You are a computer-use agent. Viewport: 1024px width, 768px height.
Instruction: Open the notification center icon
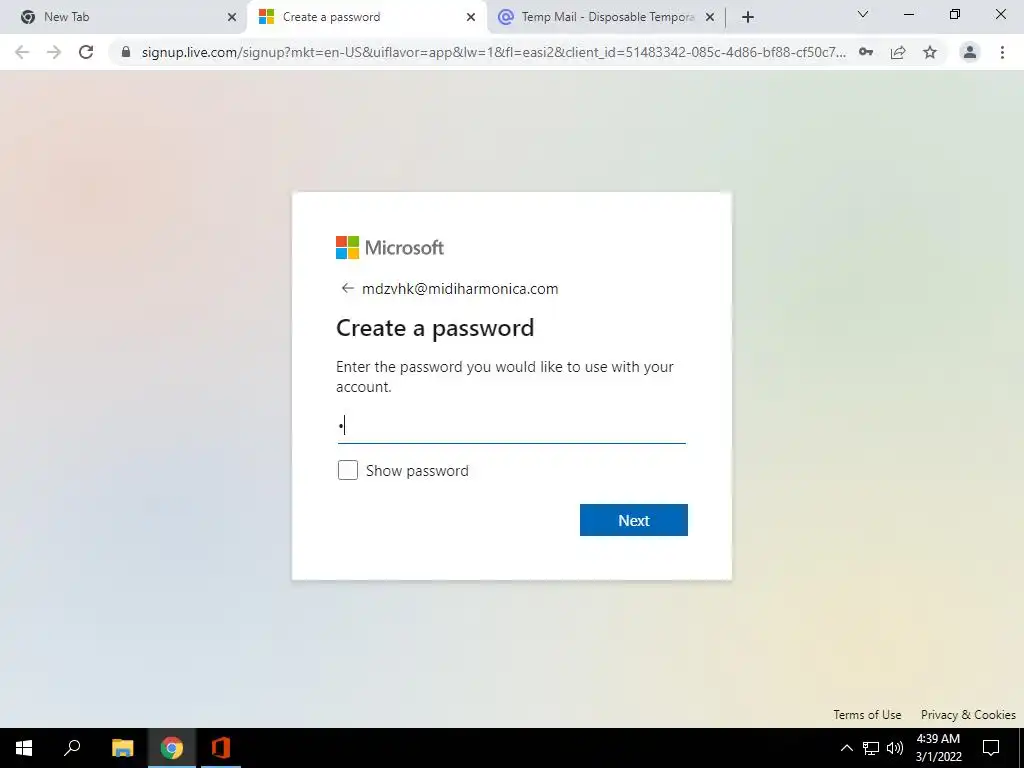tap(991, 748)
